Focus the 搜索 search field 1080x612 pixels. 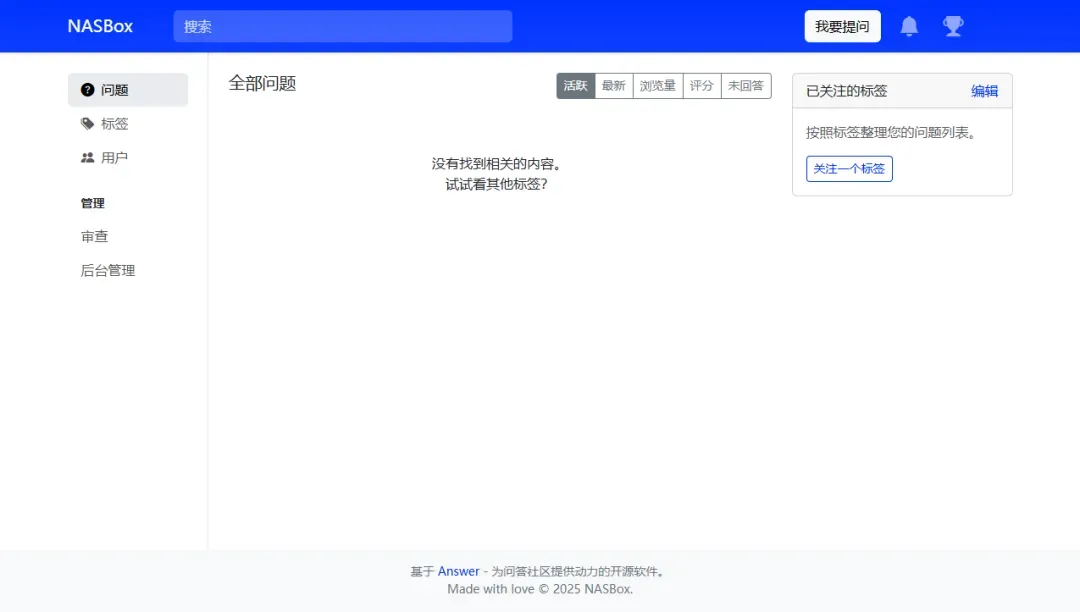tap(342, 27)
